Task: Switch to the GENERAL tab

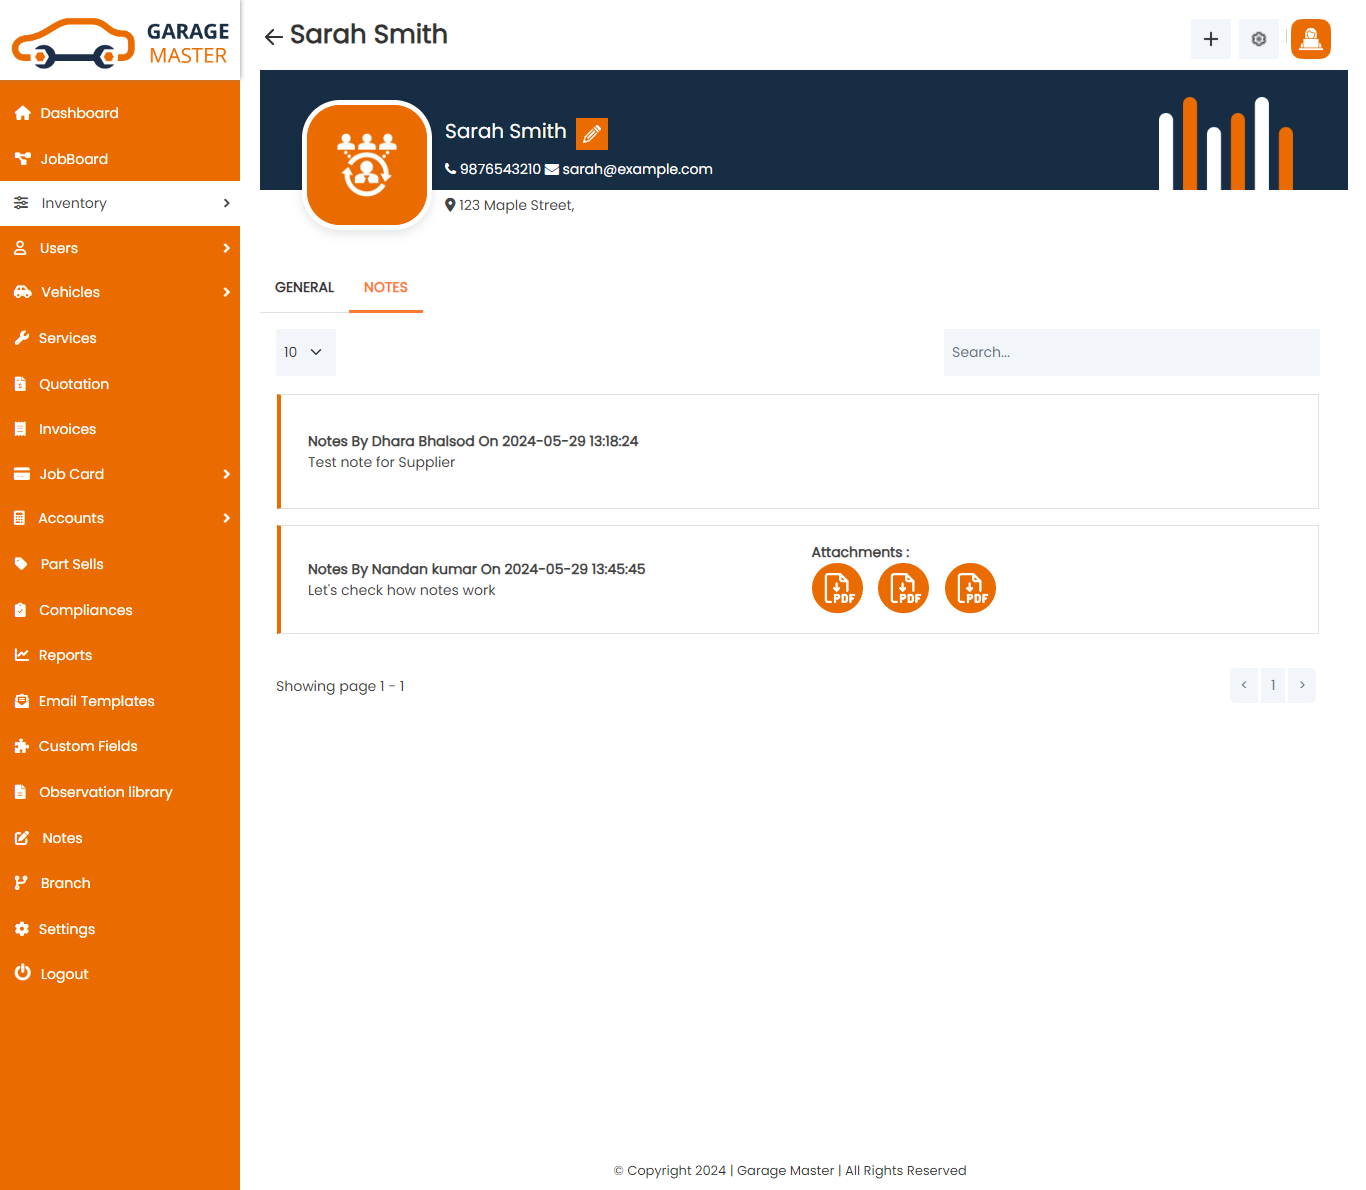Action: [304, 287]
